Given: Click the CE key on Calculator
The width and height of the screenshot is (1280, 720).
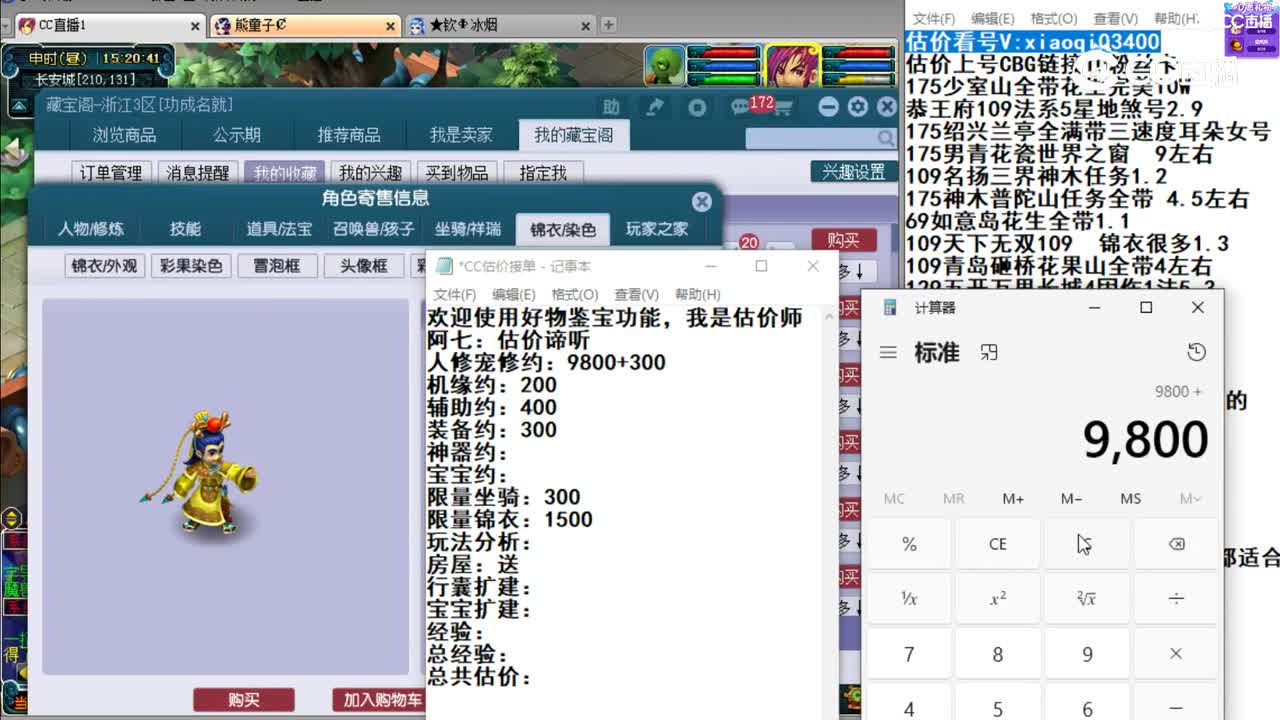Looking at the screenshot, I should pyautogui.click(x=998, y=544).
